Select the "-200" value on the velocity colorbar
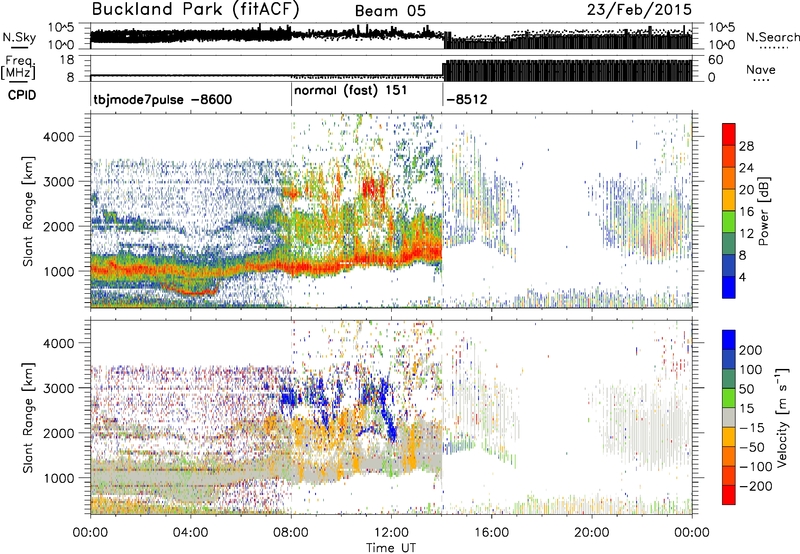 (x=756, y=486)
